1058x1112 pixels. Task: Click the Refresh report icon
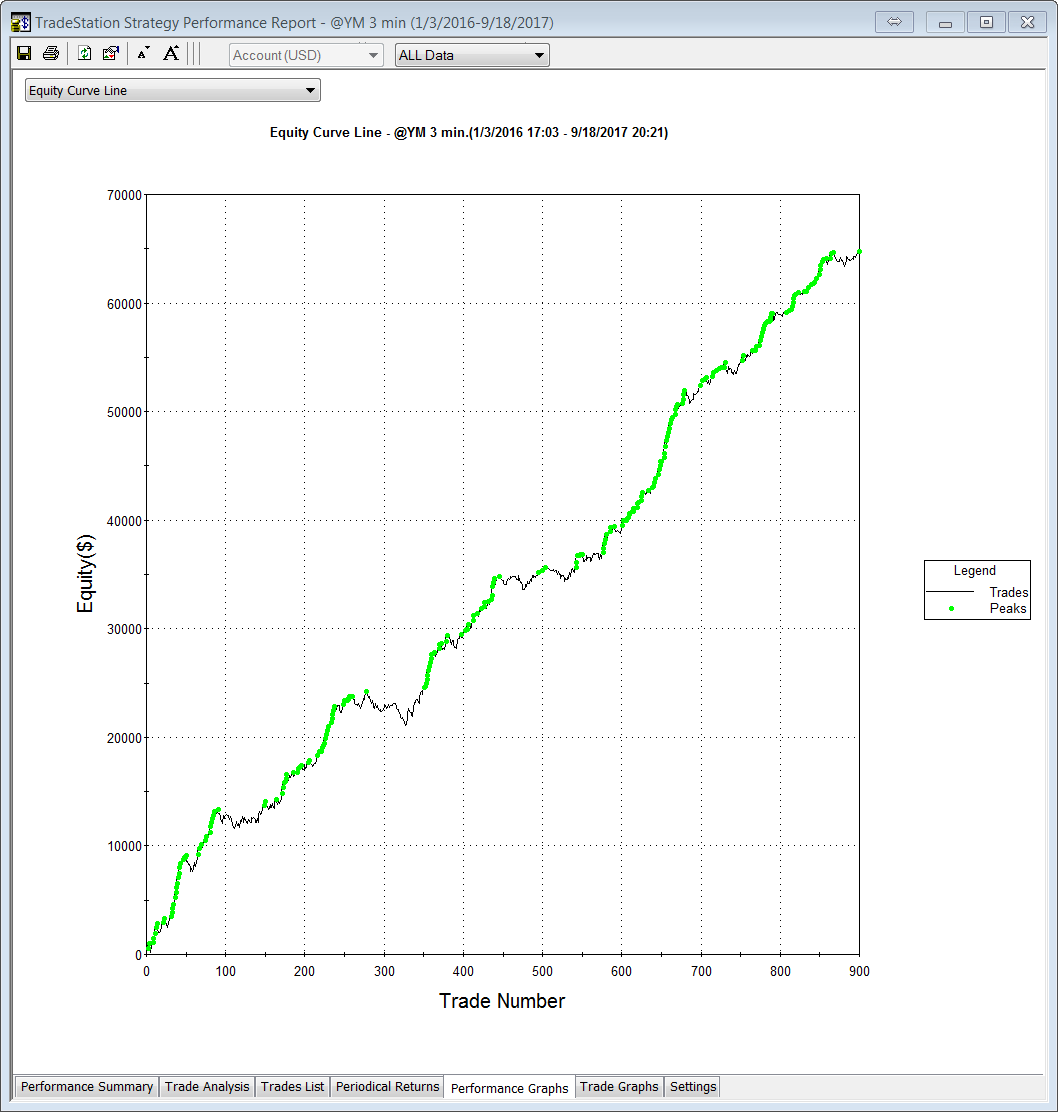pos(85,54)
